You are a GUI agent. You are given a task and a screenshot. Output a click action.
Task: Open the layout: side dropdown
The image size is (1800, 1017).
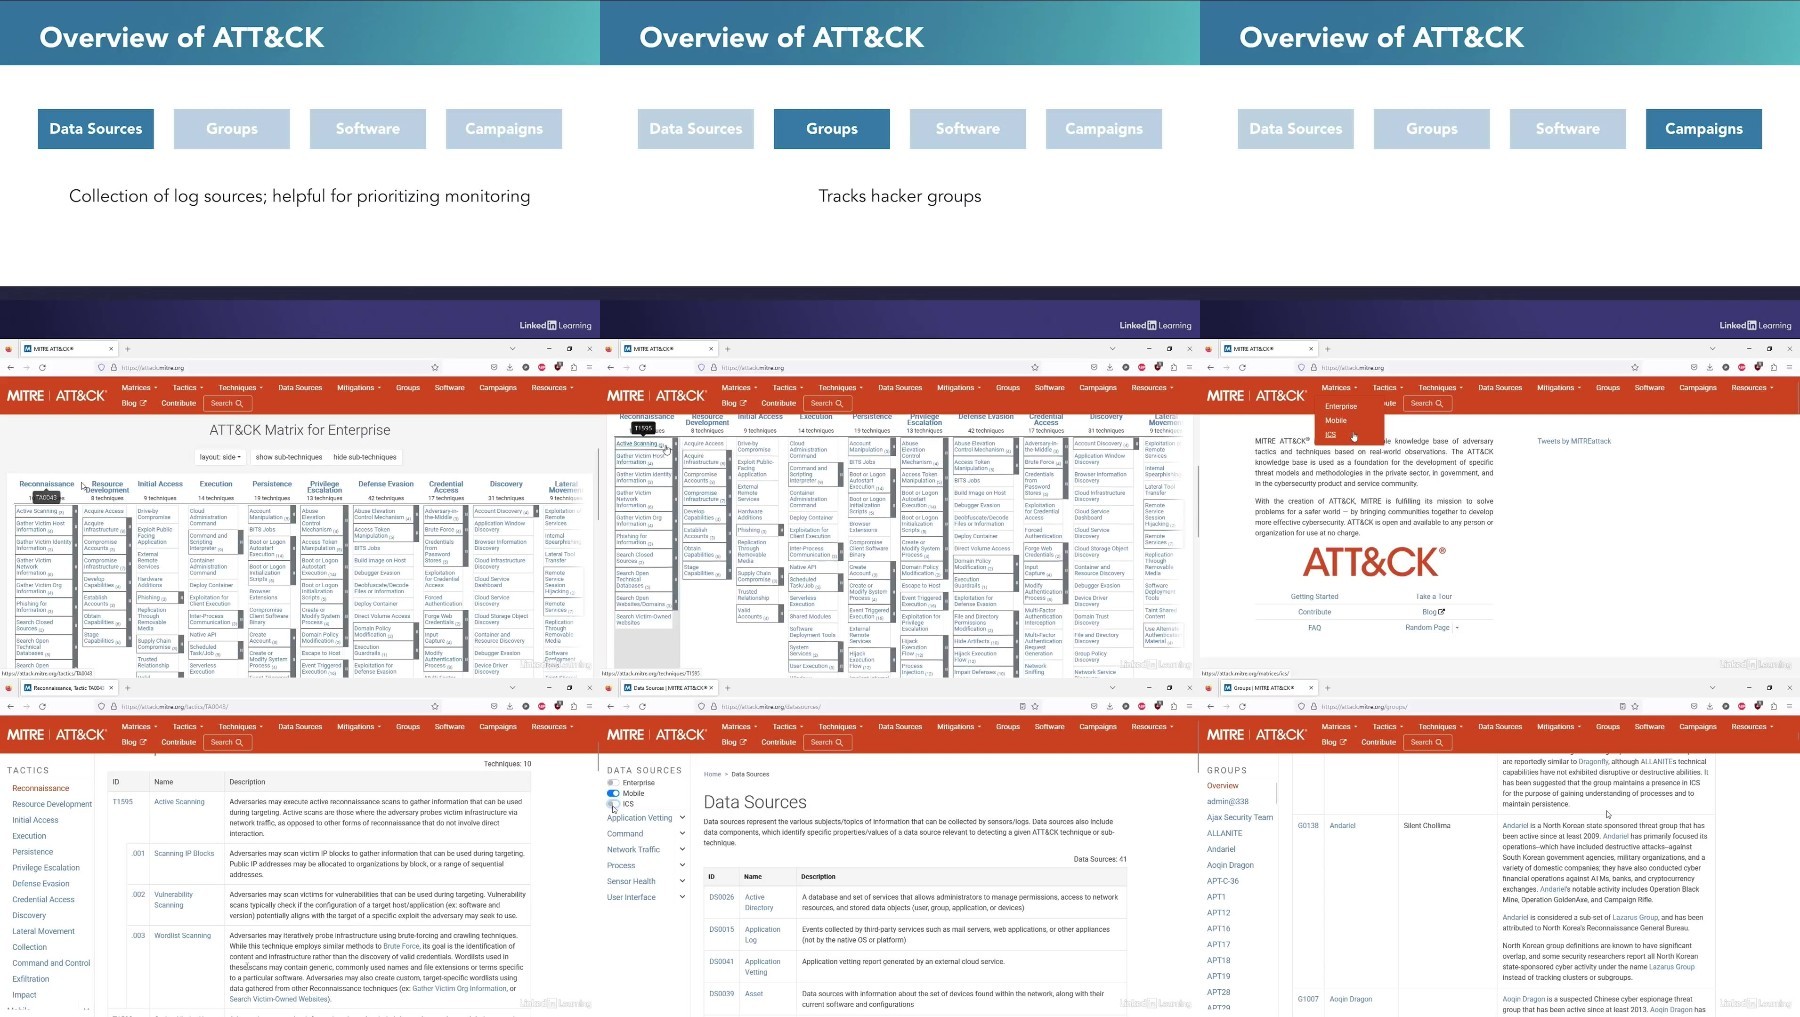point(220,457)
